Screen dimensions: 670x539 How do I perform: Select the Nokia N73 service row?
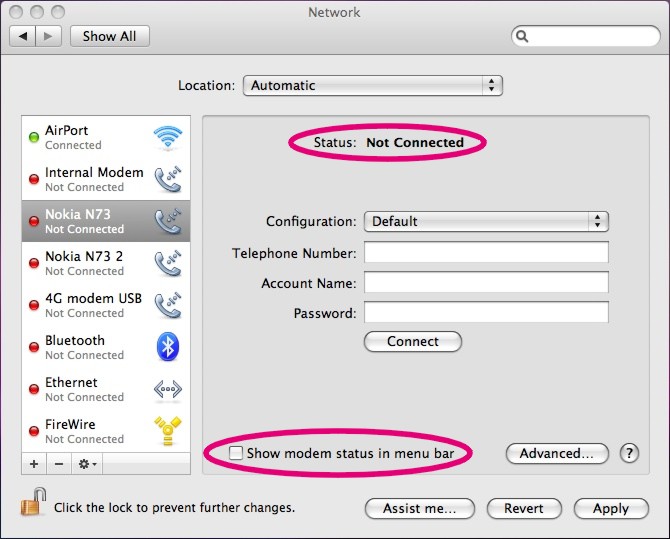tap(106, 221)
